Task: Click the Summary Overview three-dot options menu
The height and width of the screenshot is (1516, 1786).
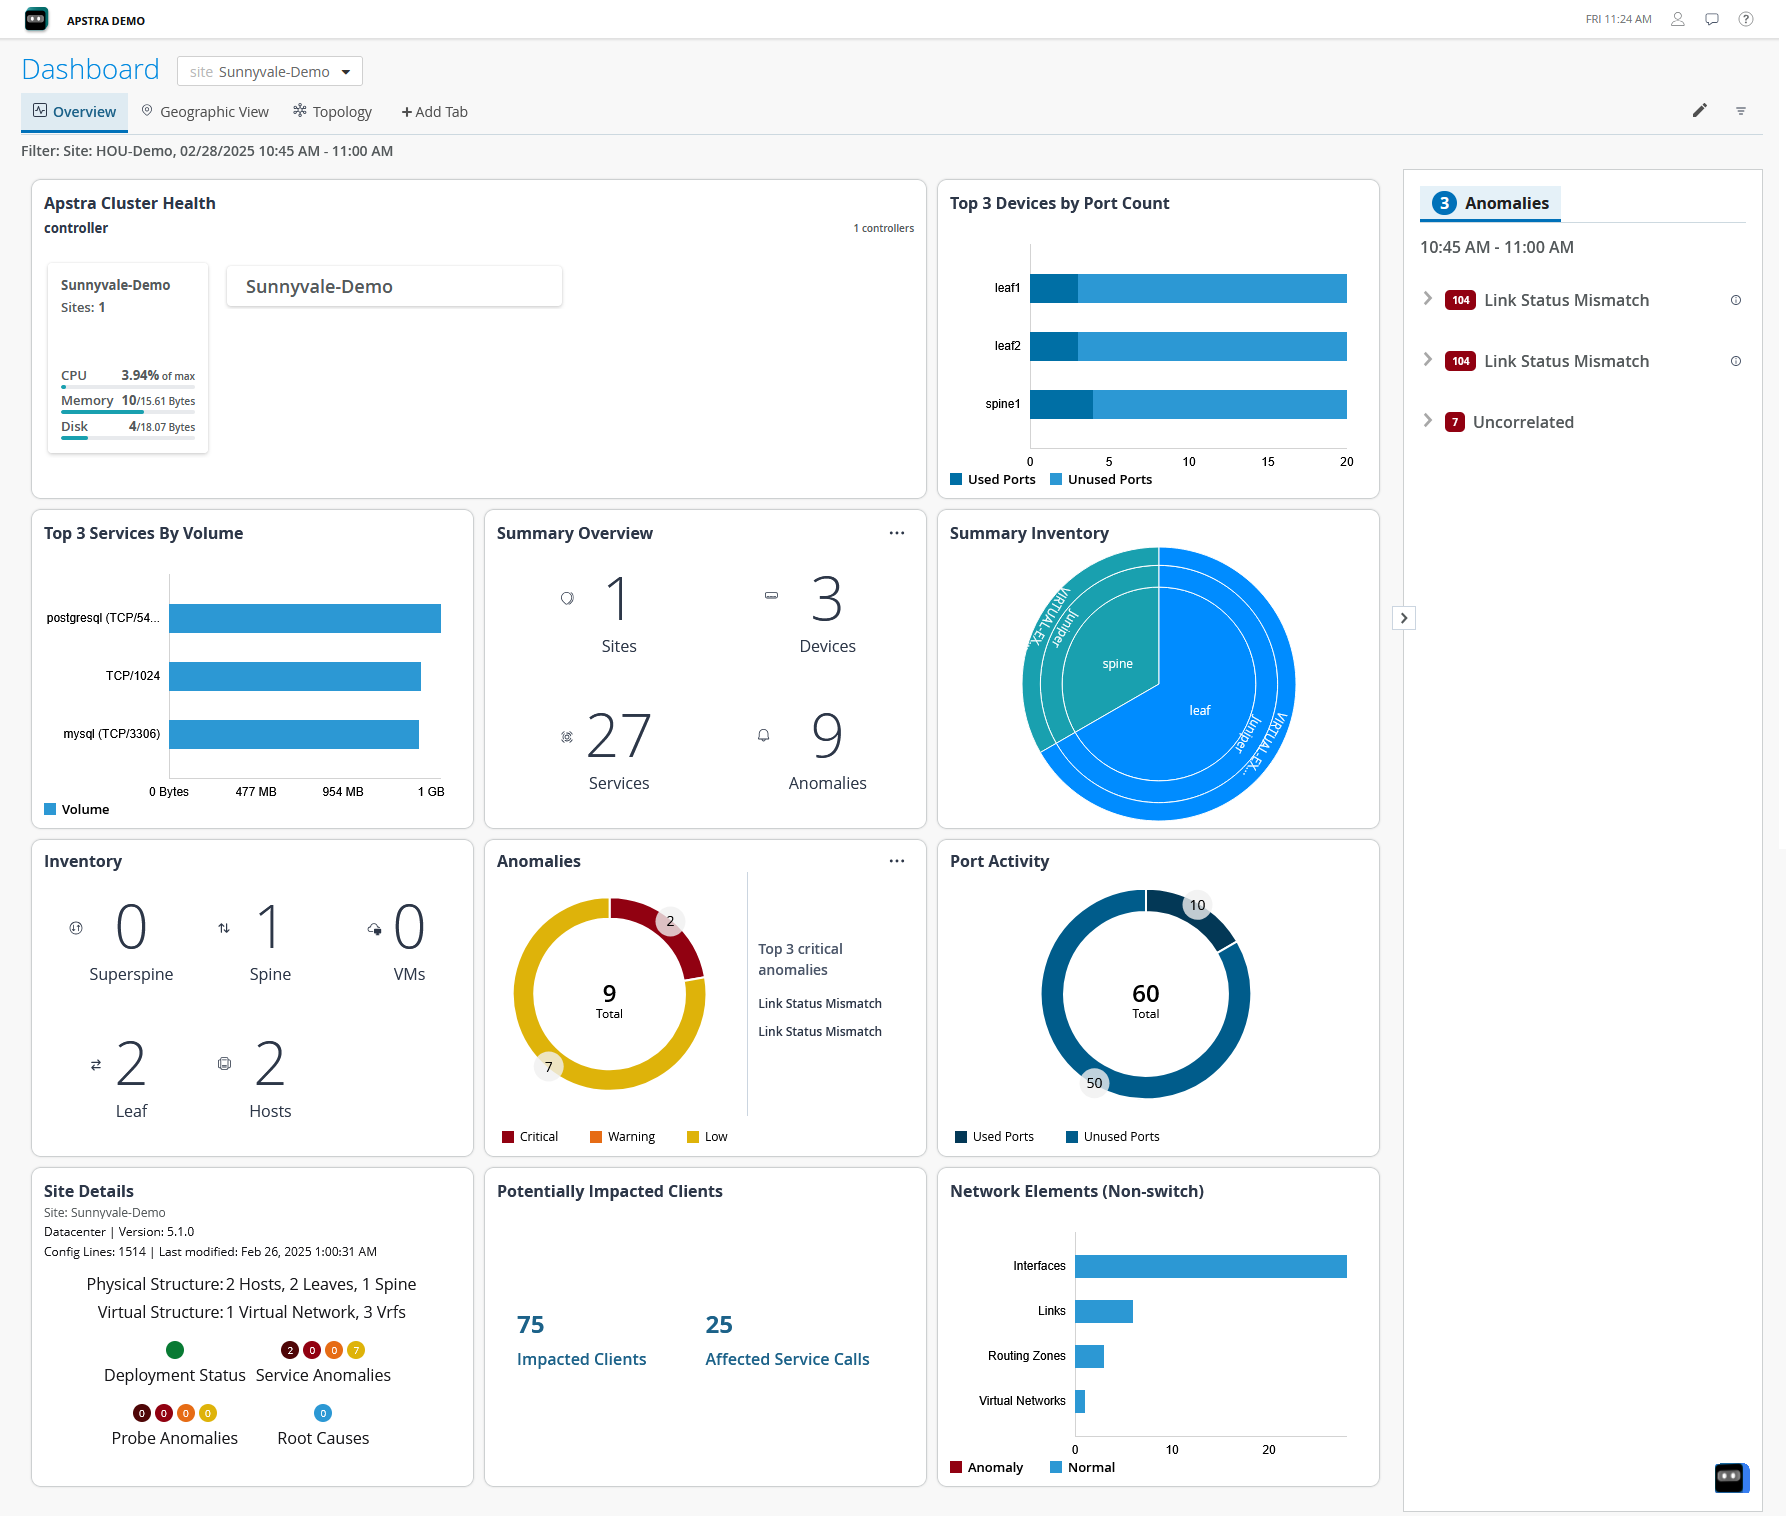Action: tap(897, 533)
